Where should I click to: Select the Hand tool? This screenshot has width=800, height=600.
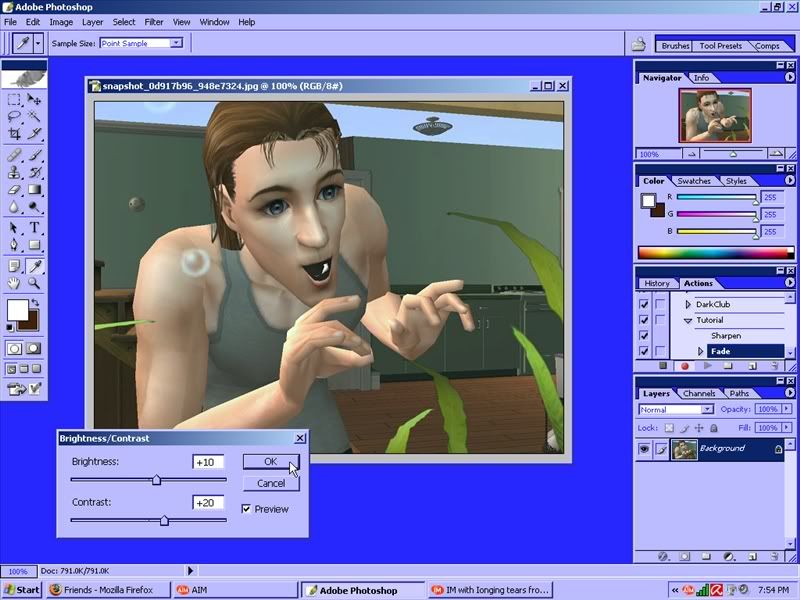point(14,283)
